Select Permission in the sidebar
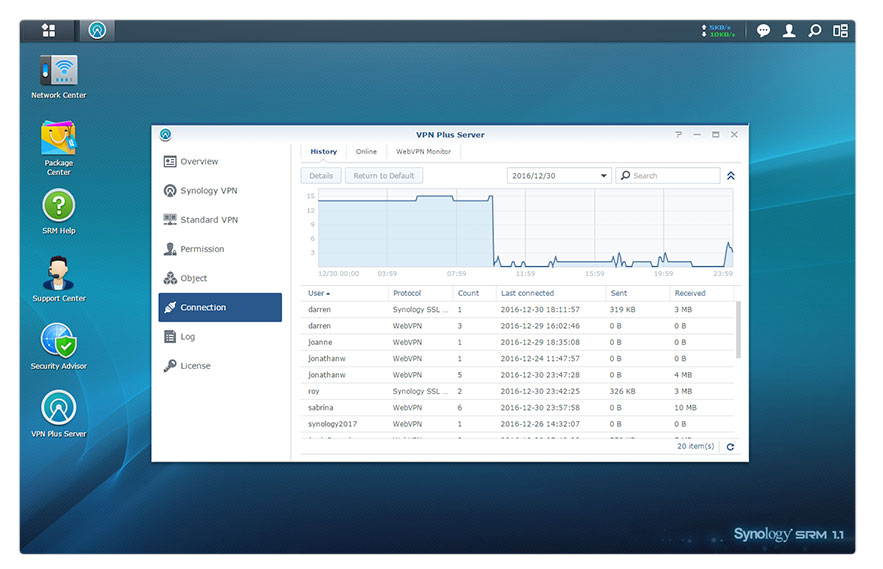This screenshot has height=569, width=883. (220, 249)
